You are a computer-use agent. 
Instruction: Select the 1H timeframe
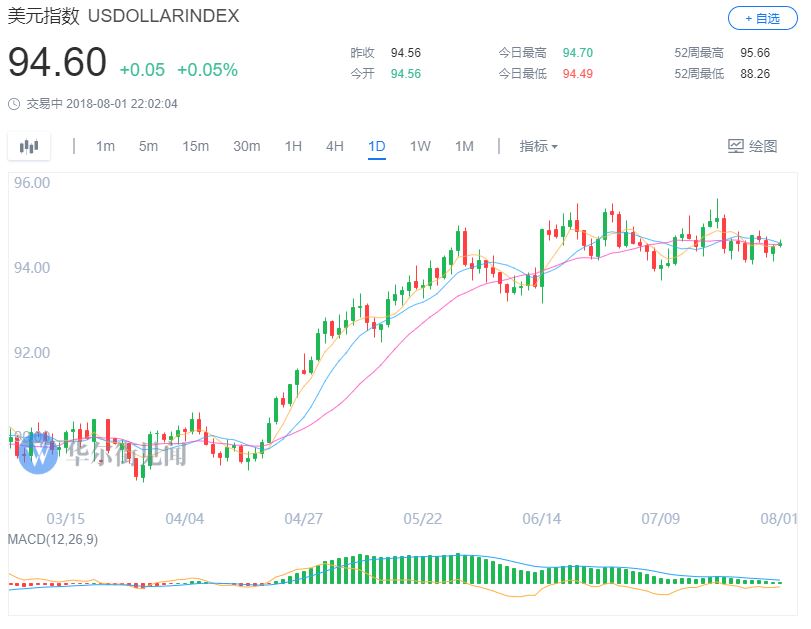click(x=293, y=146)
